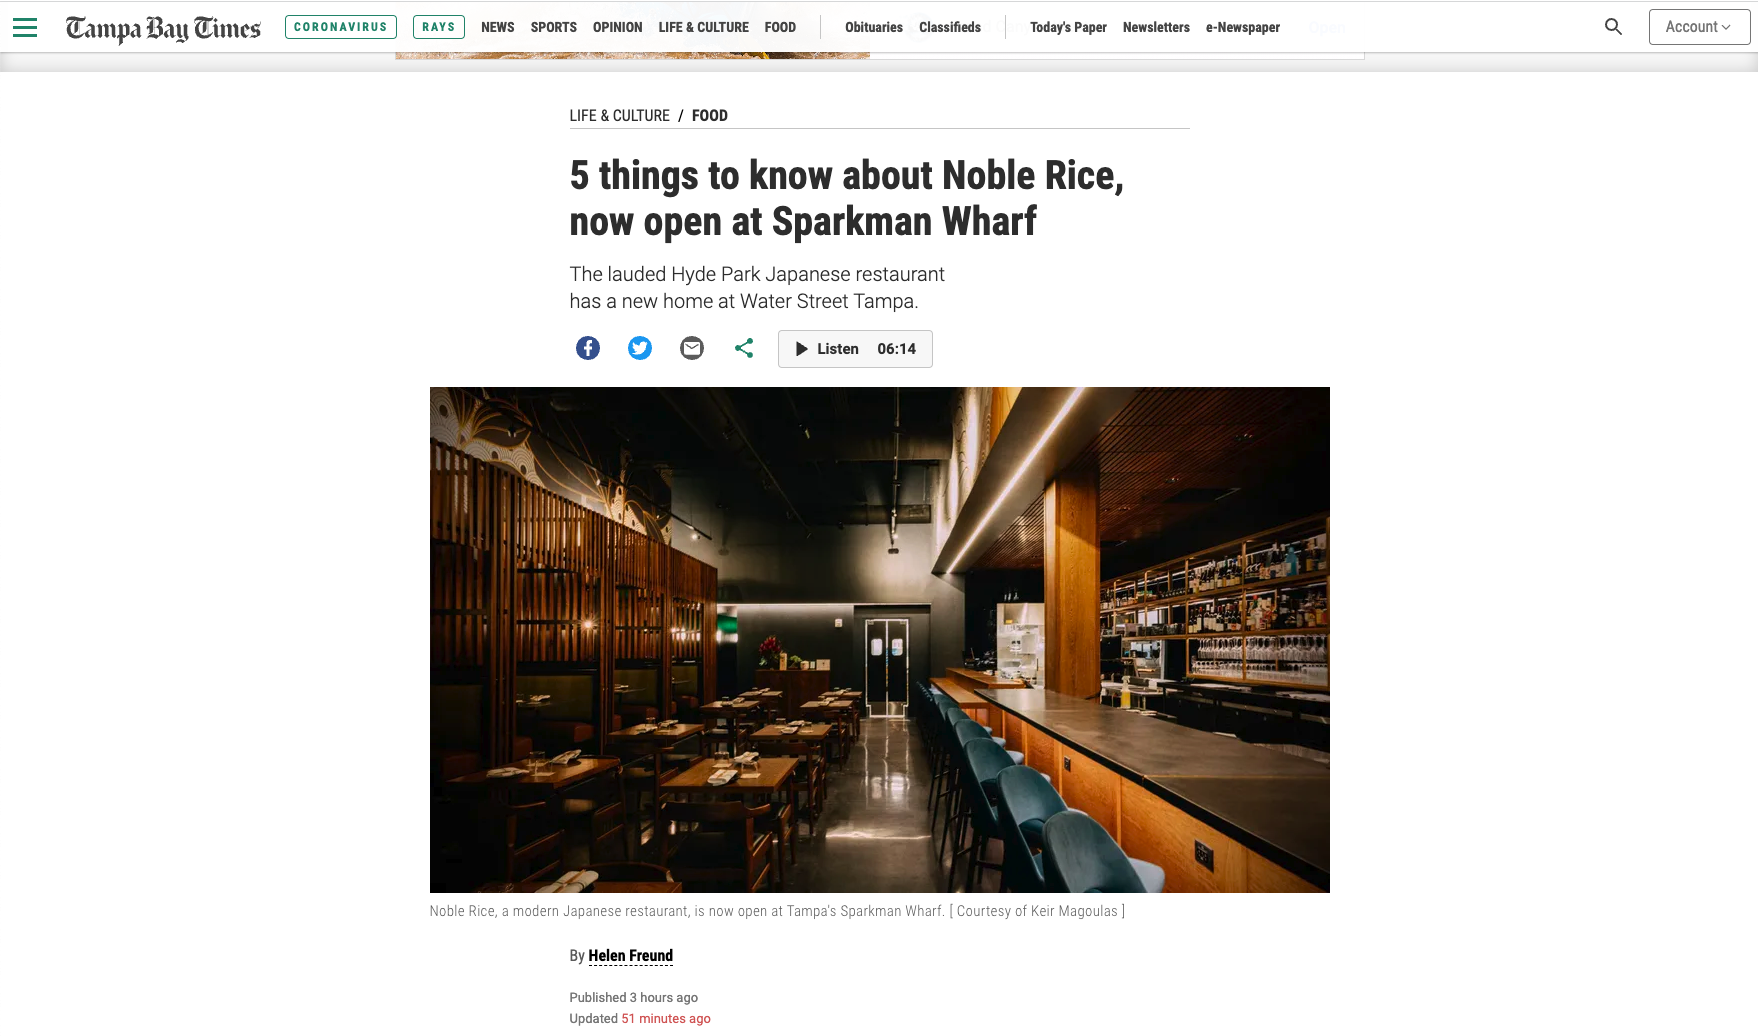Play the Listen audio button
The width and height of the screenshot is (1758, 1036).
click(x=855, y=349)
